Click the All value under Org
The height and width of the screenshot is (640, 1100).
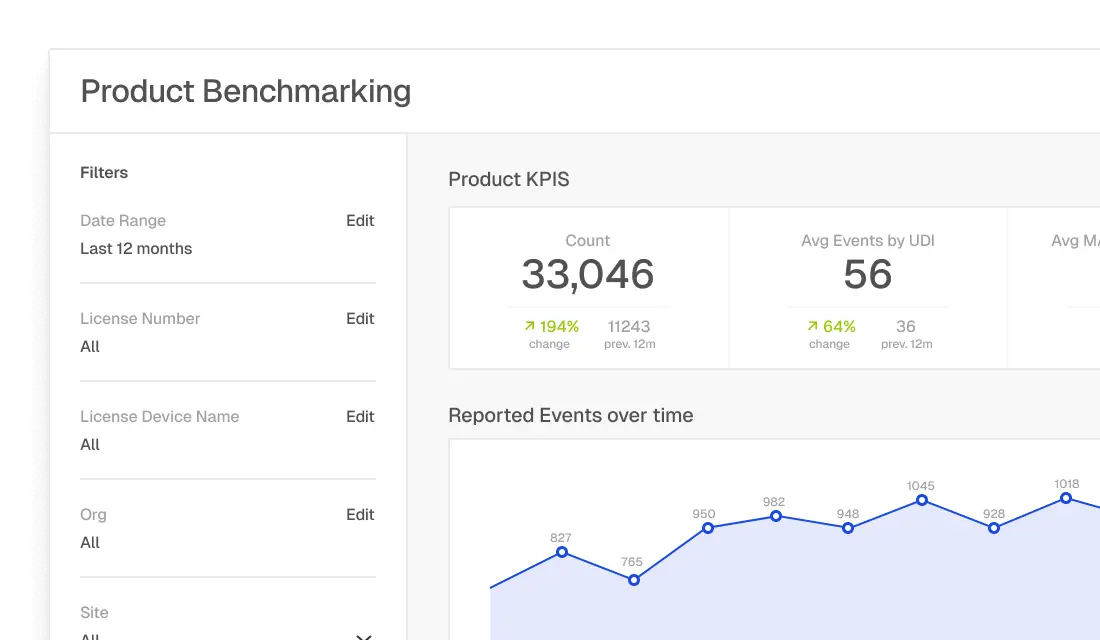(x=90, y=543)
